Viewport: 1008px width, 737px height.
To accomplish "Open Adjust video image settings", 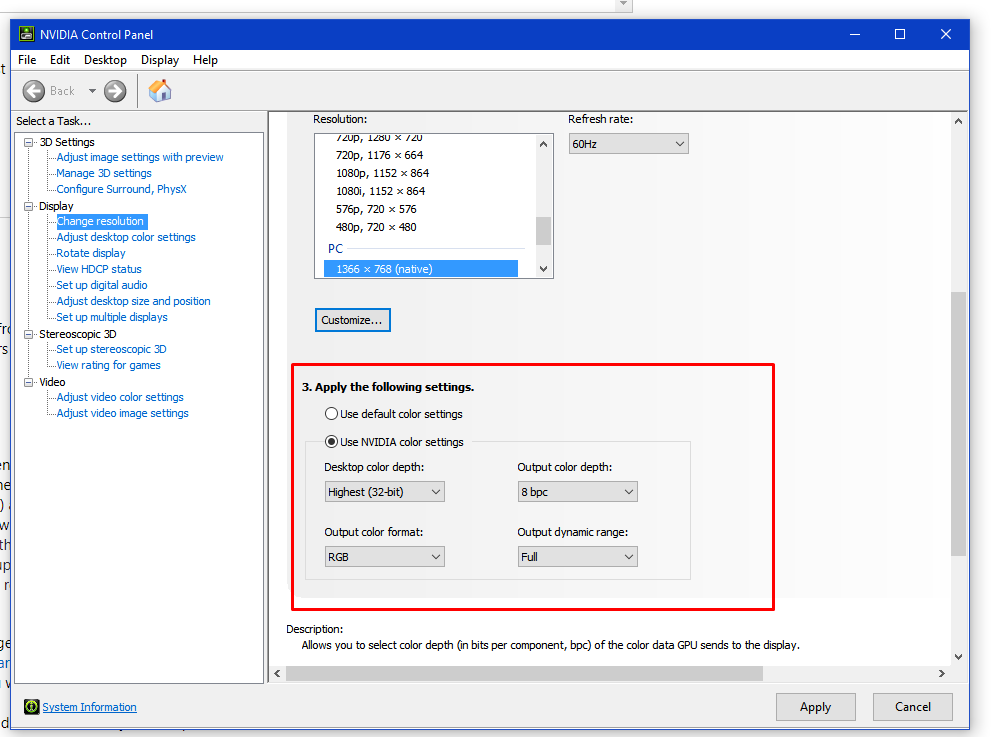I will coord(122,414).
